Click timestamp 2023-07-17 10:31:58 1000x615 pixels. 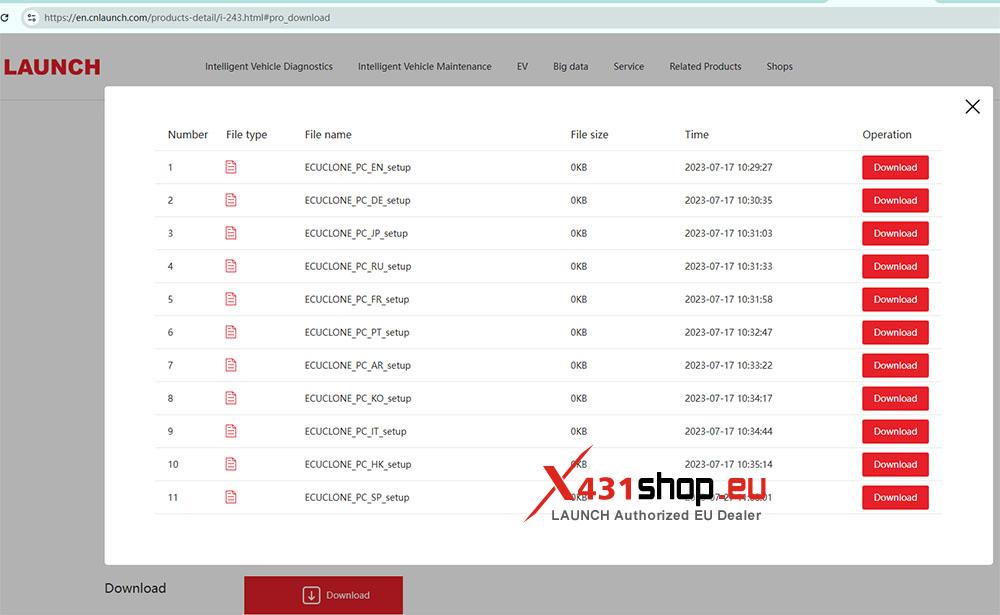728,299
